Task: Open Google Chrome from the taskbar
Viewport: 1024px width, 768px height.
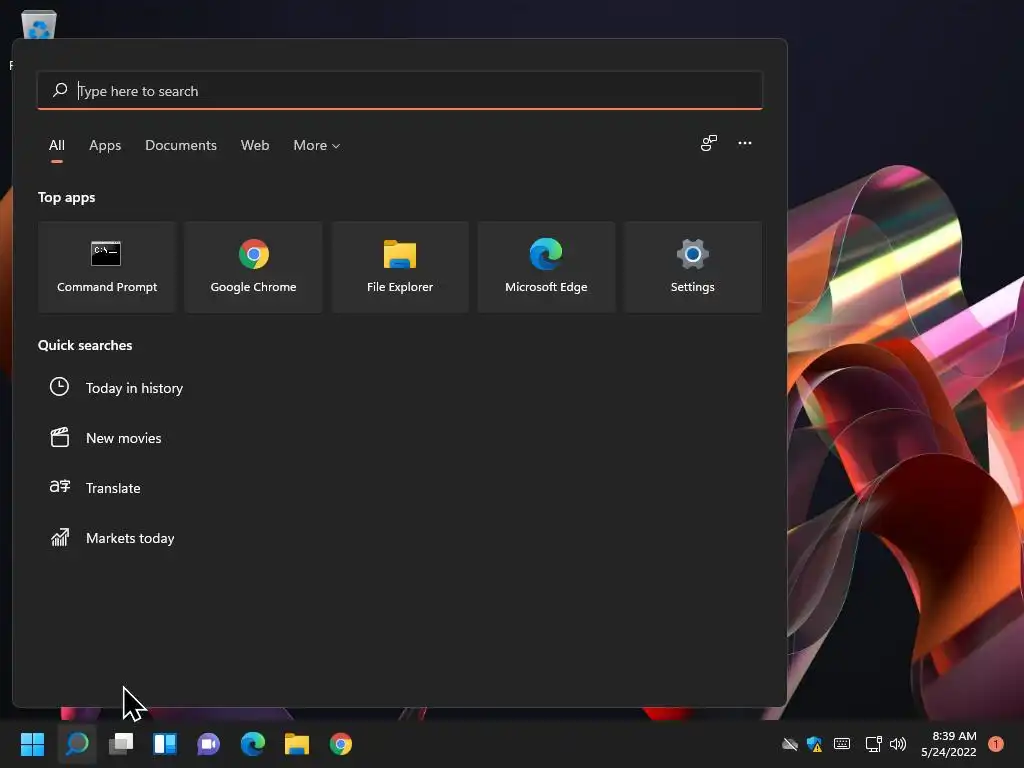Action: coord(340,744)
